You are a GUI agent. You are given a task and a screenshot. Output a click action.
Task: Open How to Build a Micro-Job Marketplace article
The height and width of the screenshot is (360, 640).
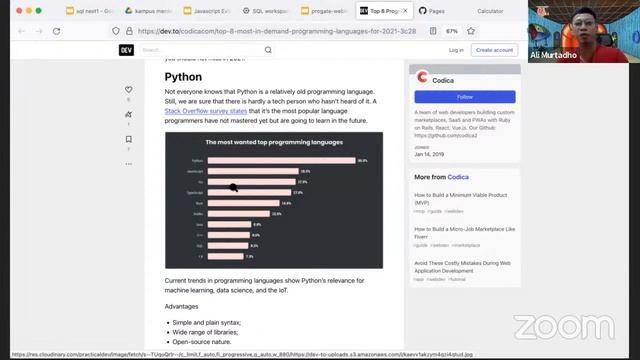[464, 233]
